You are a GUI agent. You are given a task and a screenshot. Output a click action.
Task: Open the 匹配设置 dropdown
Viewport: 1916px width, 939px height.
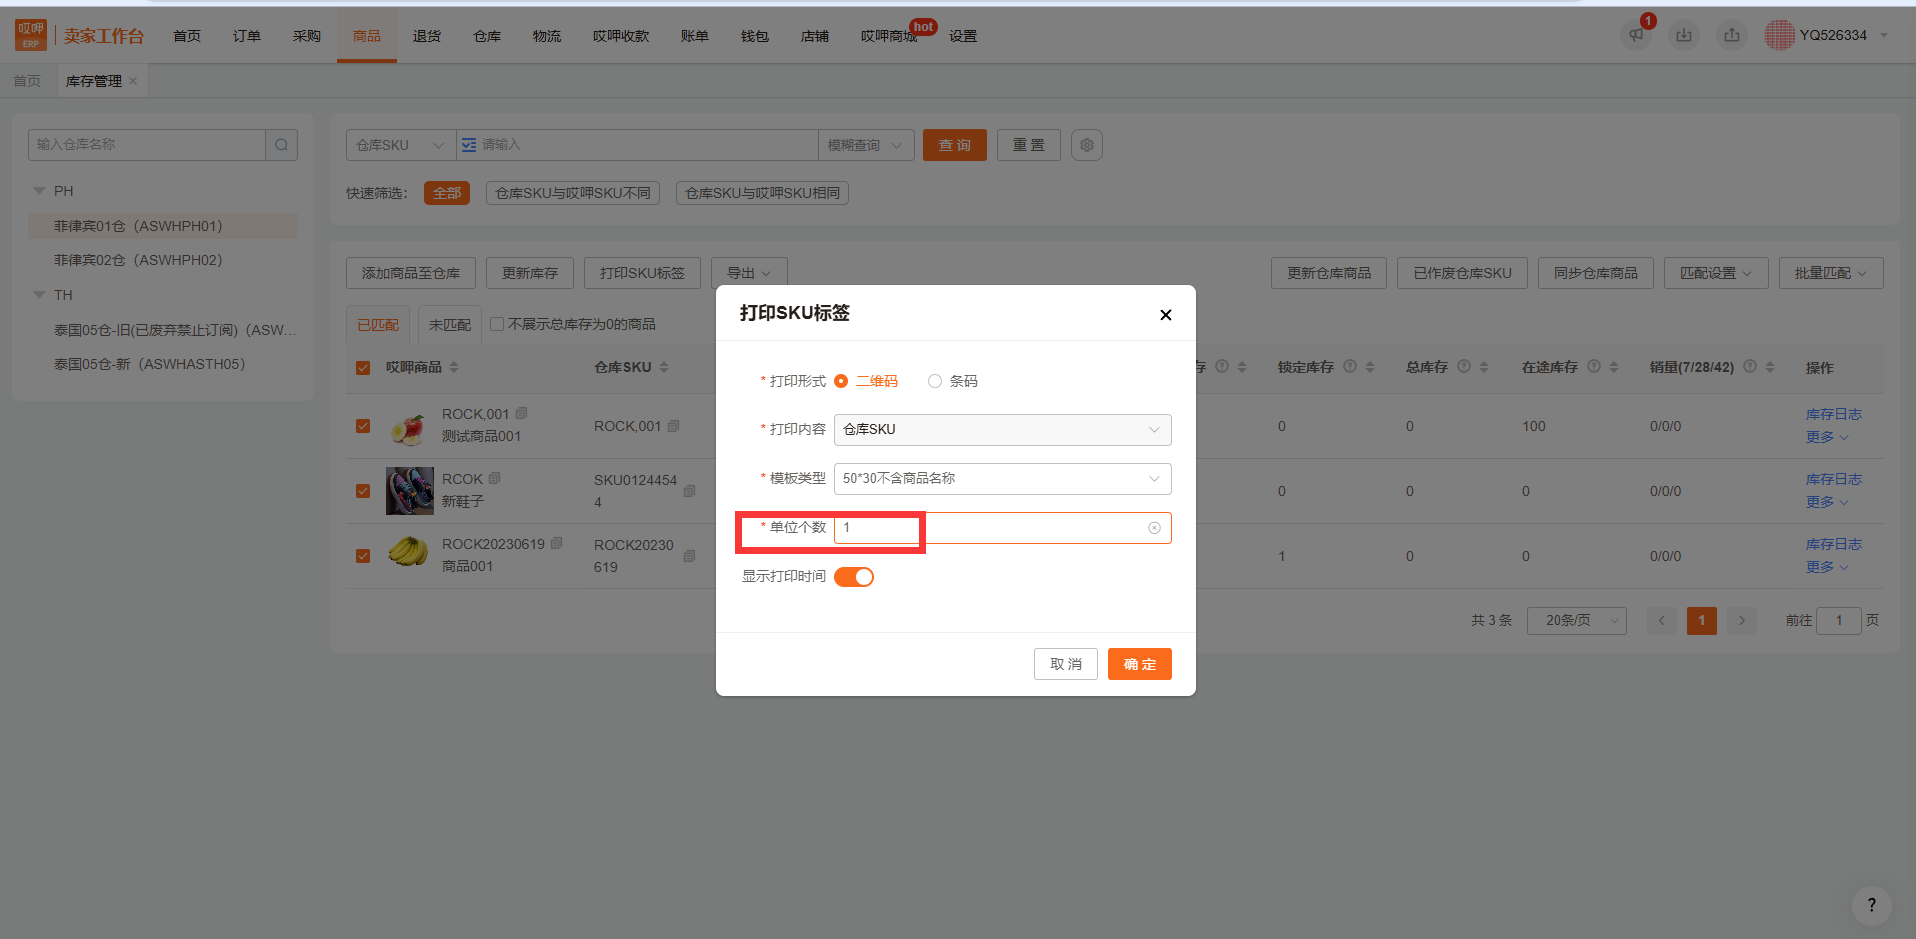click(x=1716, y=273)
